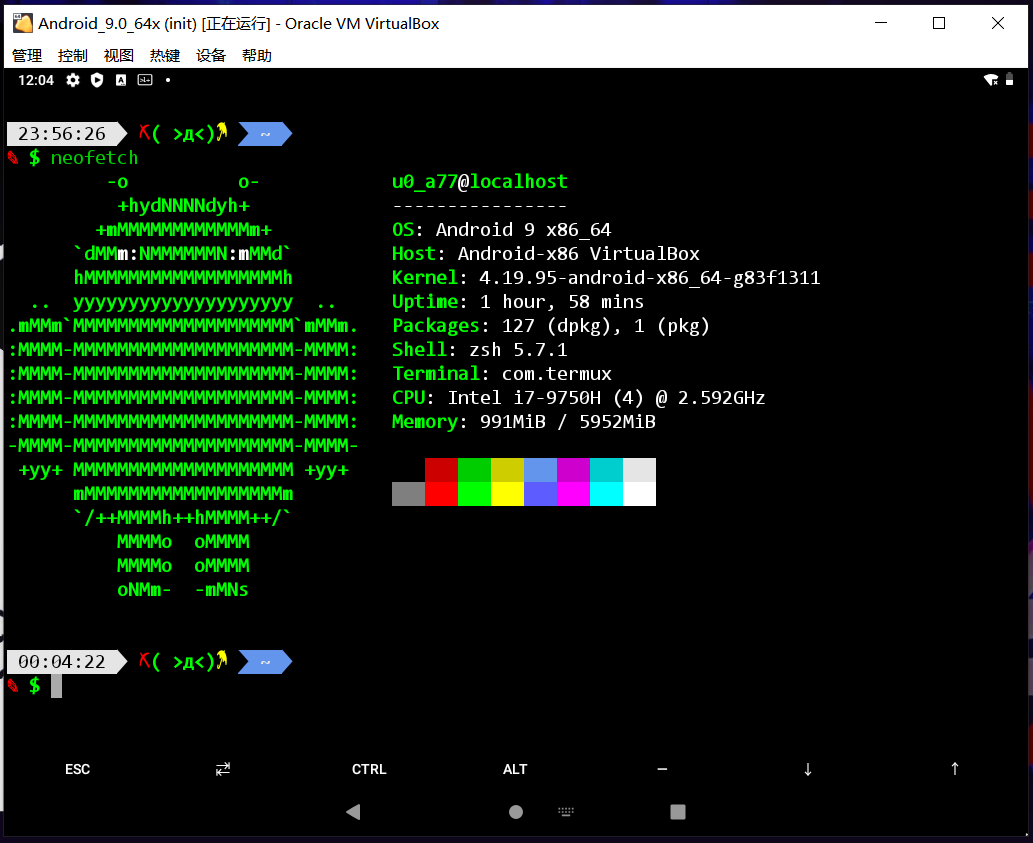This screenshot has height=843, width=1033.
Task: Tap the ESC extra key
Action: click(x=77, y=769)
